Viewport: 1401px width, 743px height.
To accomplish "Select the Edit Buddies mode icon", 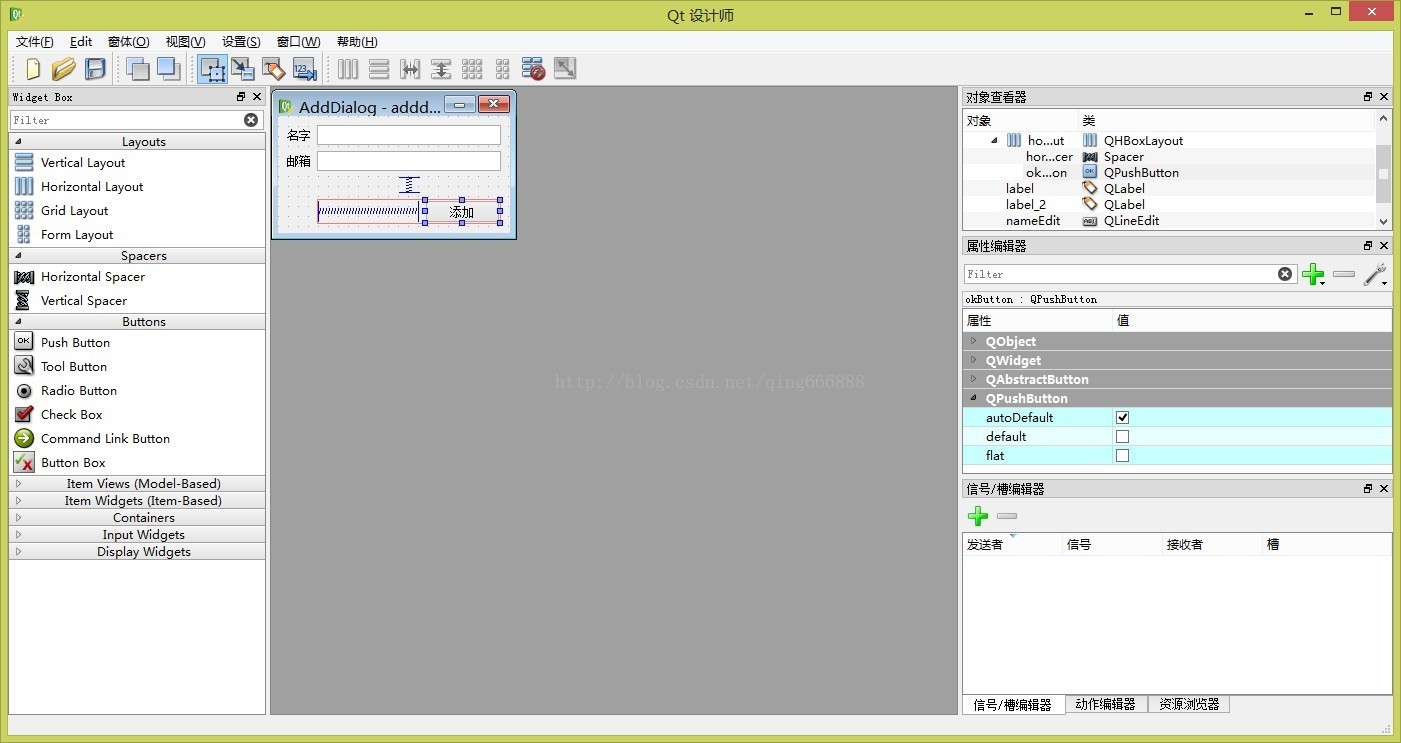I will click(273, 69).
